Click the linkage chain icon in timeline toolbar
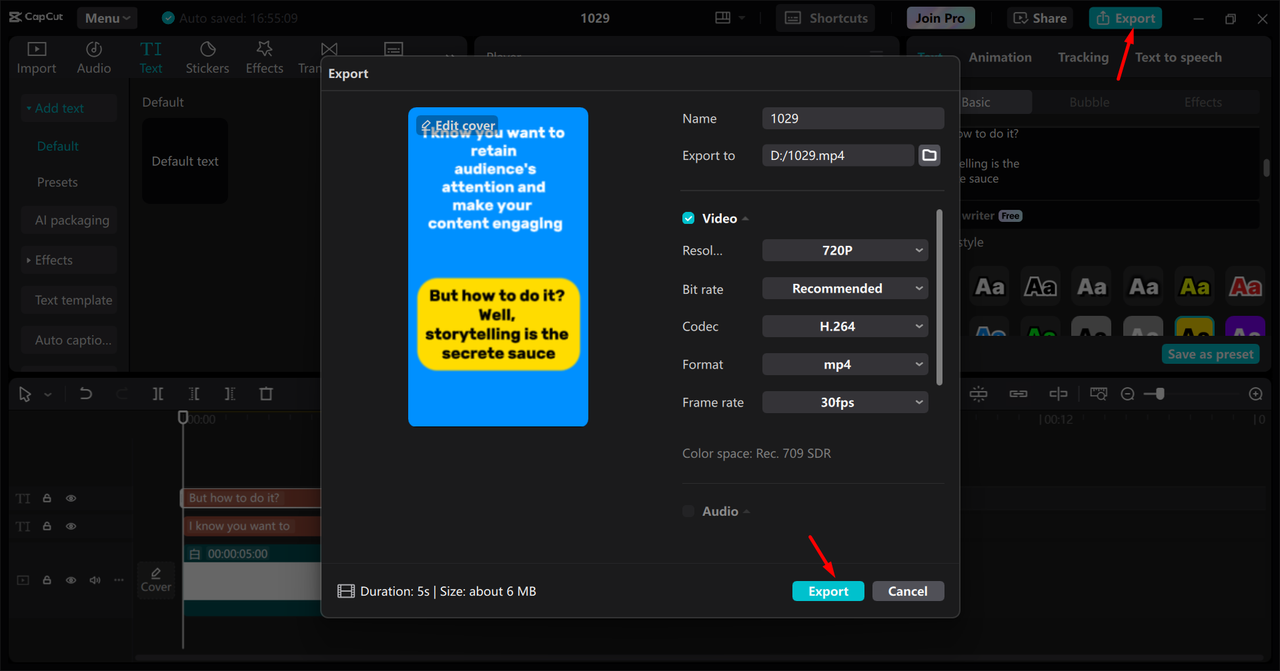1280x671 pixels. pyautogui.click(x=1018, y=394)
